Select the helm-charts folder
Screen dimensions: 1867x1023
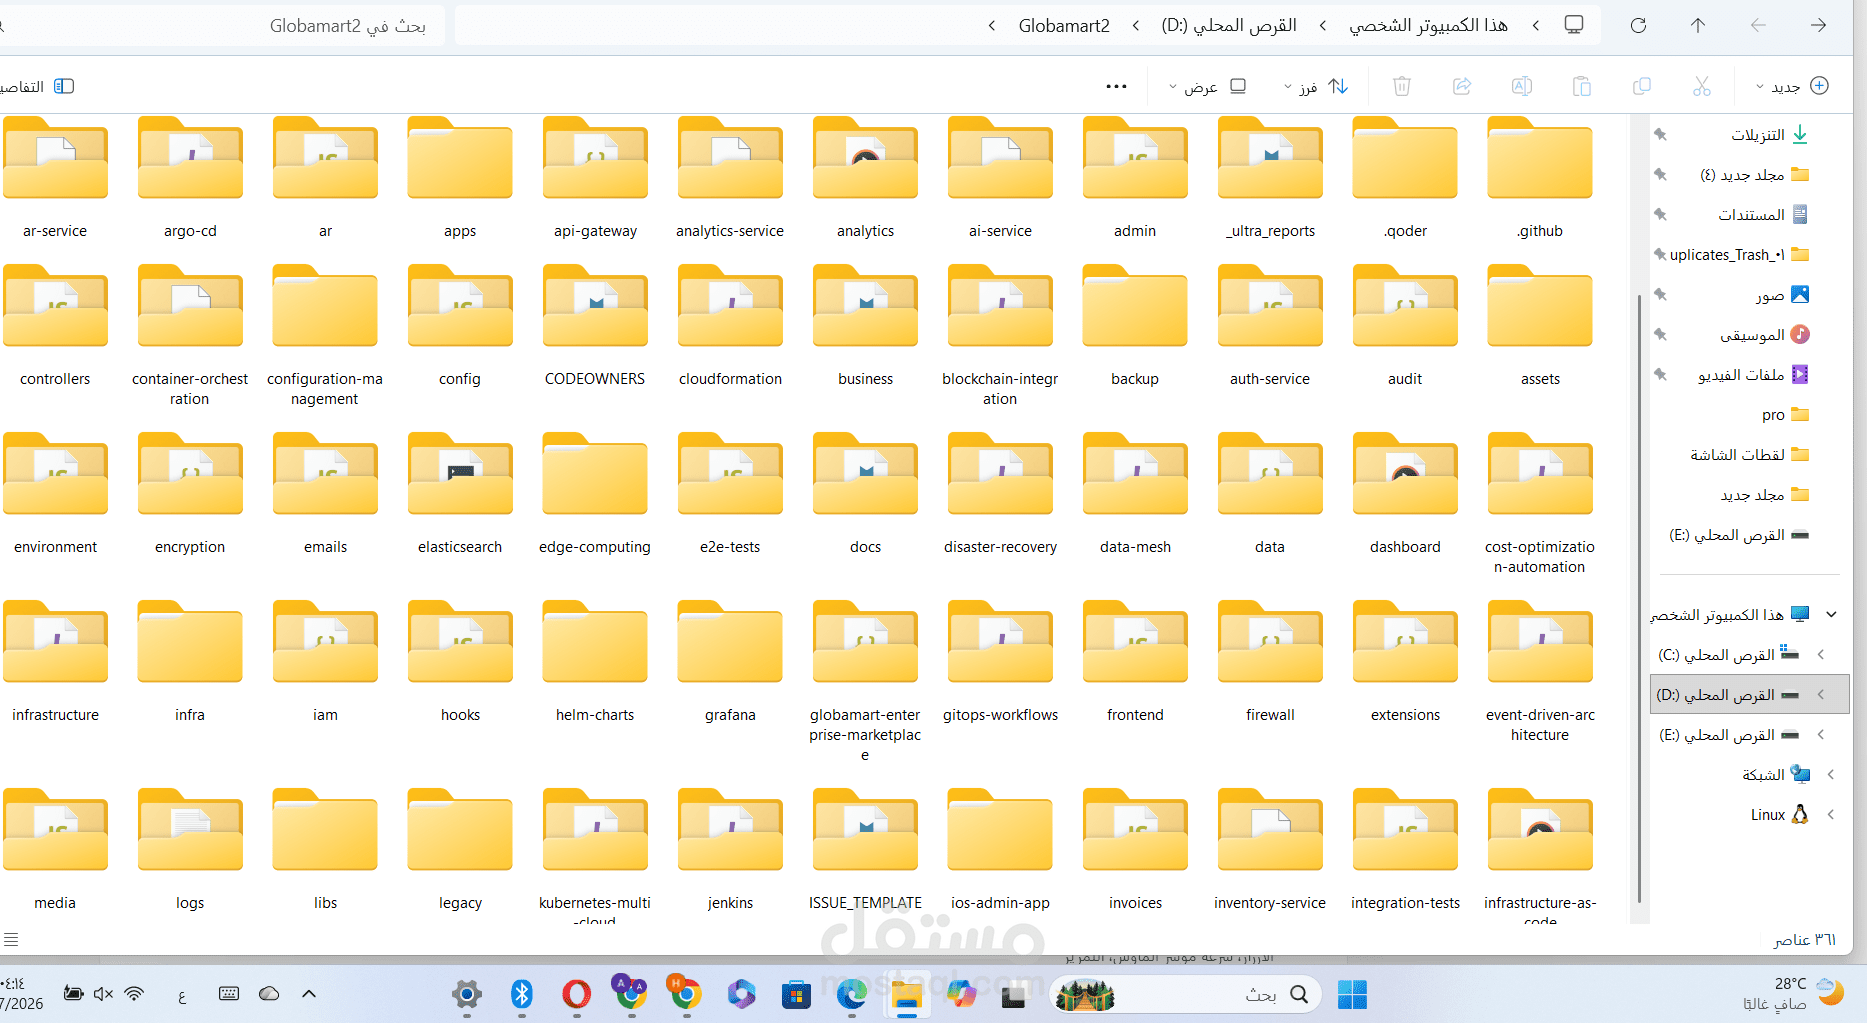click(595, 664)
